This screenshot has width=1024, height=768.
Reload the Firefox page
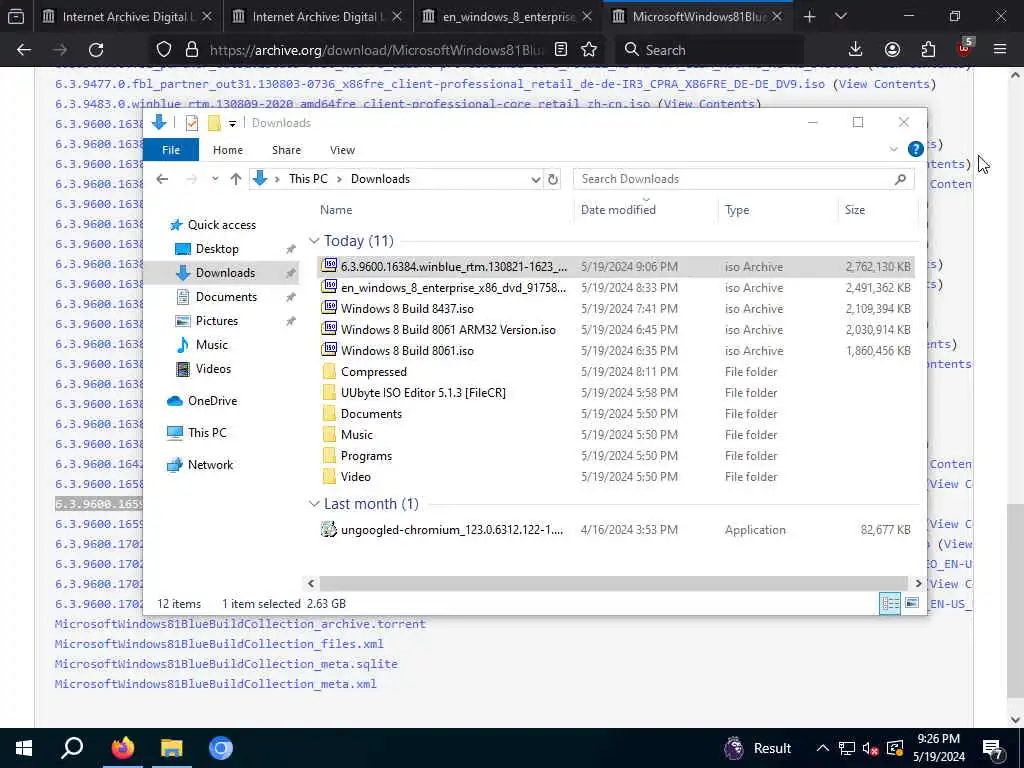(96, 50)
